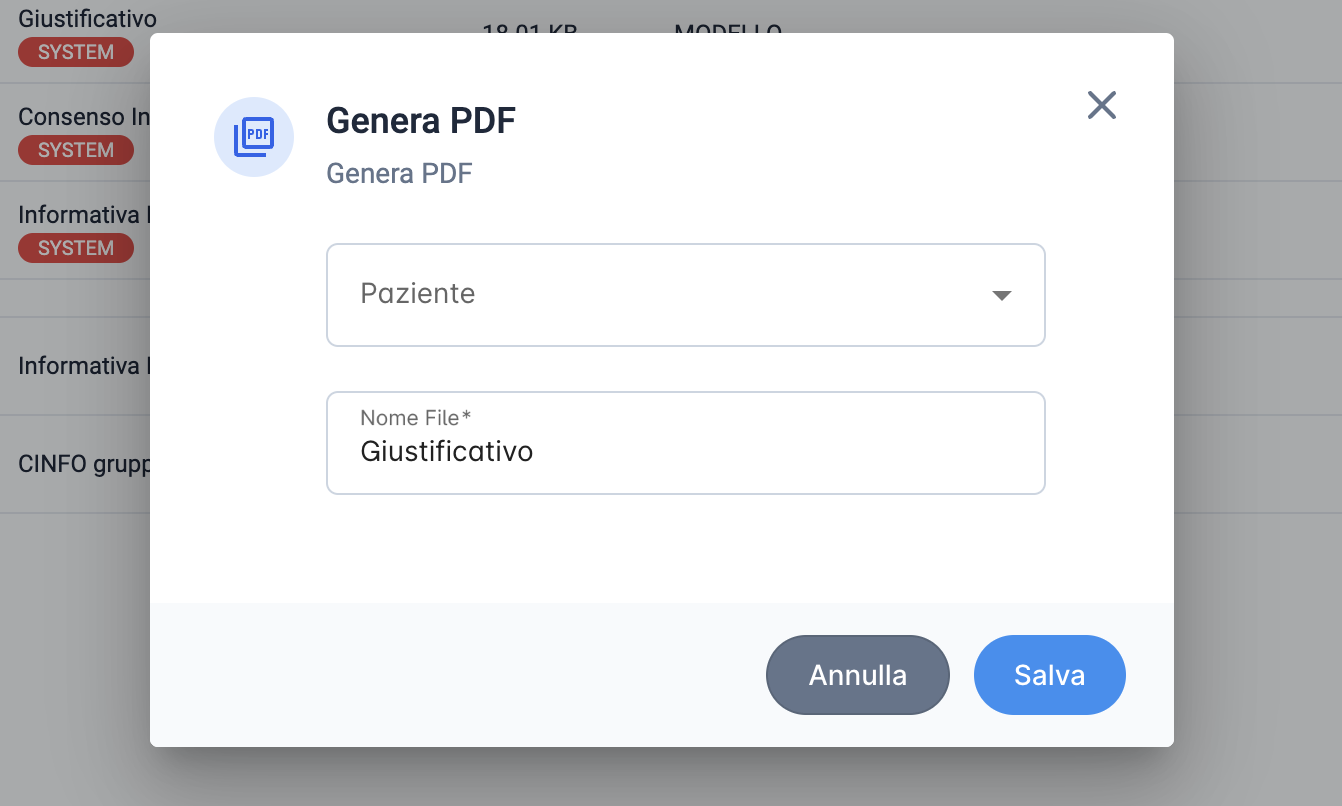Click the Salva button

click(x=1050, y=675)
